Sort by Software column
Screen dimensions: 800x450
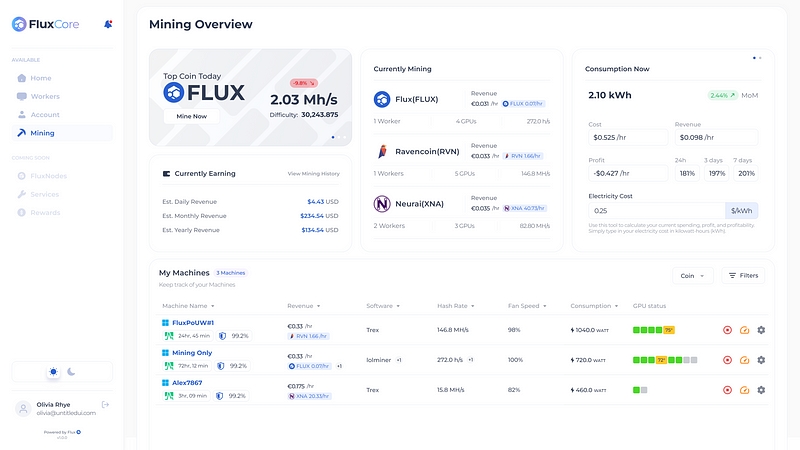[383, 306]
